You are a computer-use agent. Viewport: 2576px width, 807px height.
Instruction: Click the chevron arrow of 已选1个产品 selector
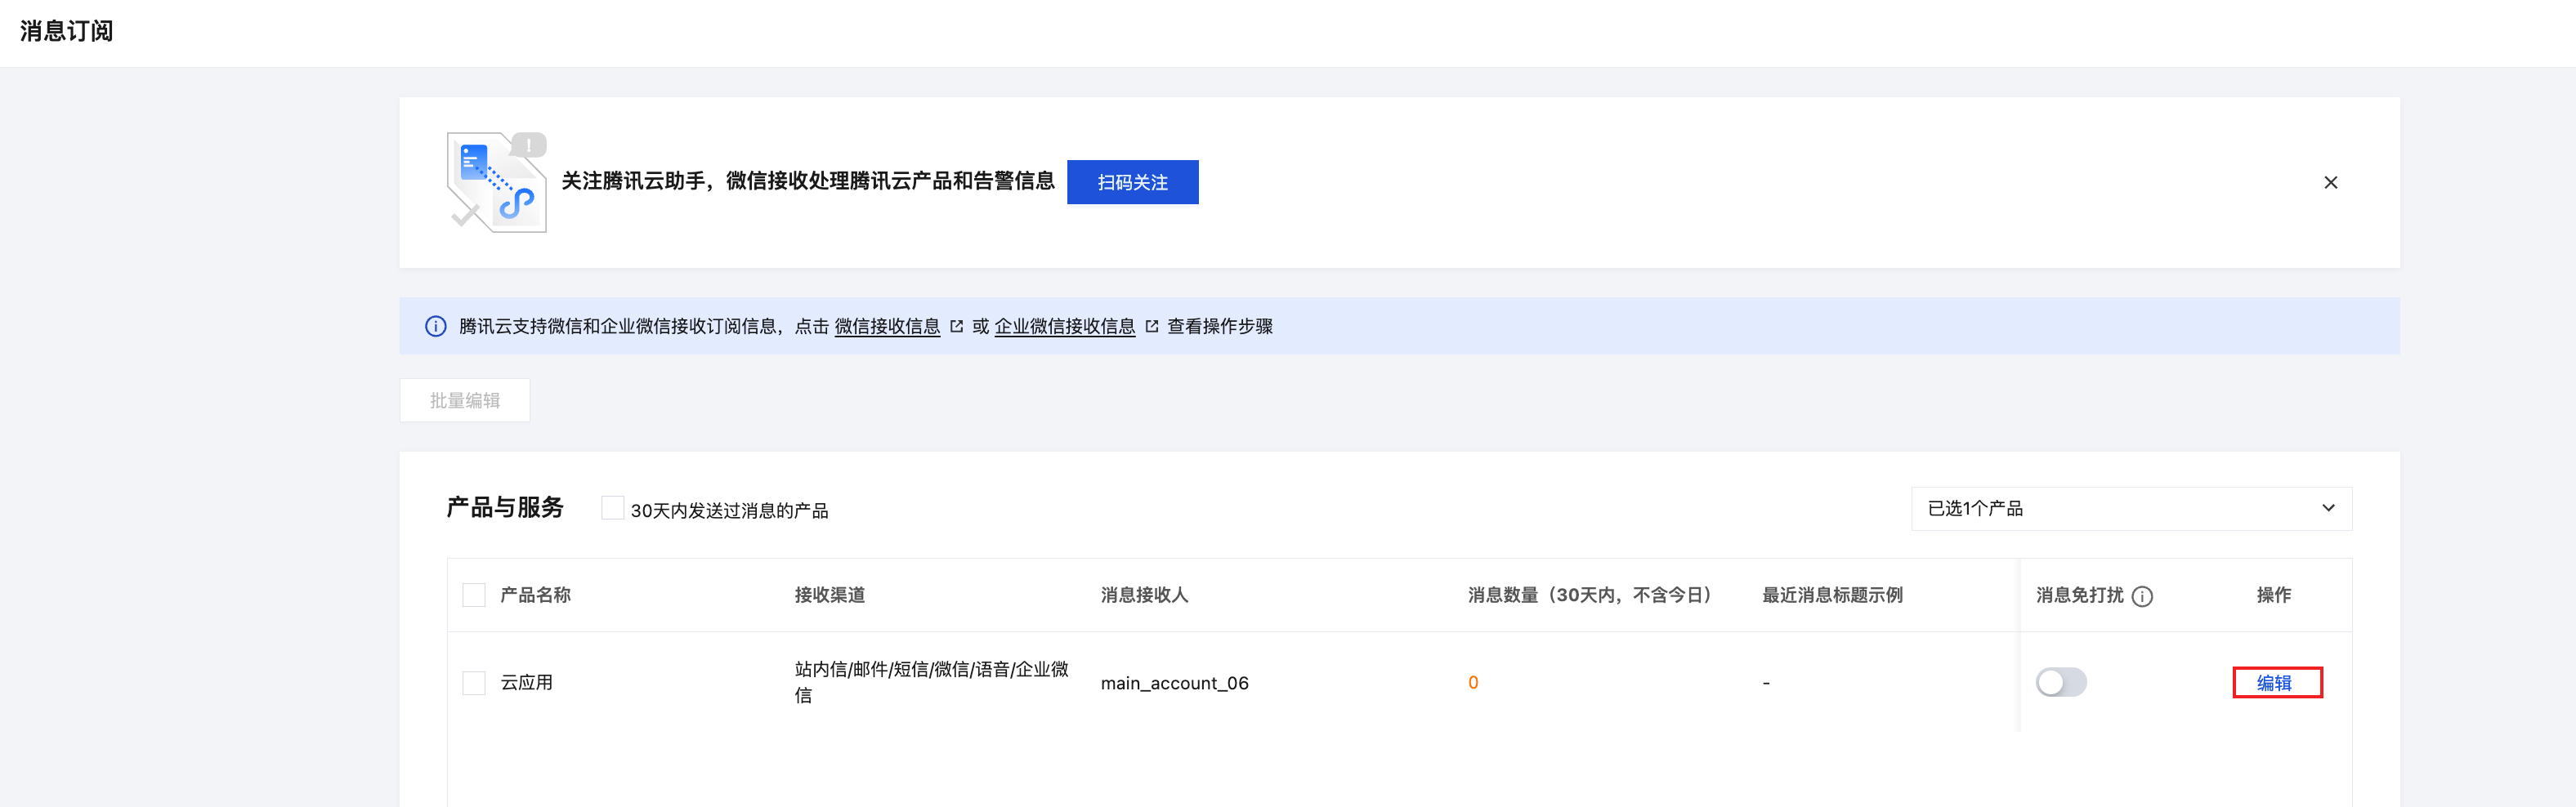2328,508
